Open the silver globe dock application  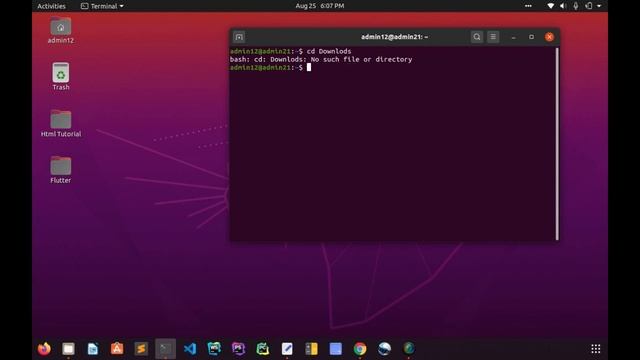(384, 349)
